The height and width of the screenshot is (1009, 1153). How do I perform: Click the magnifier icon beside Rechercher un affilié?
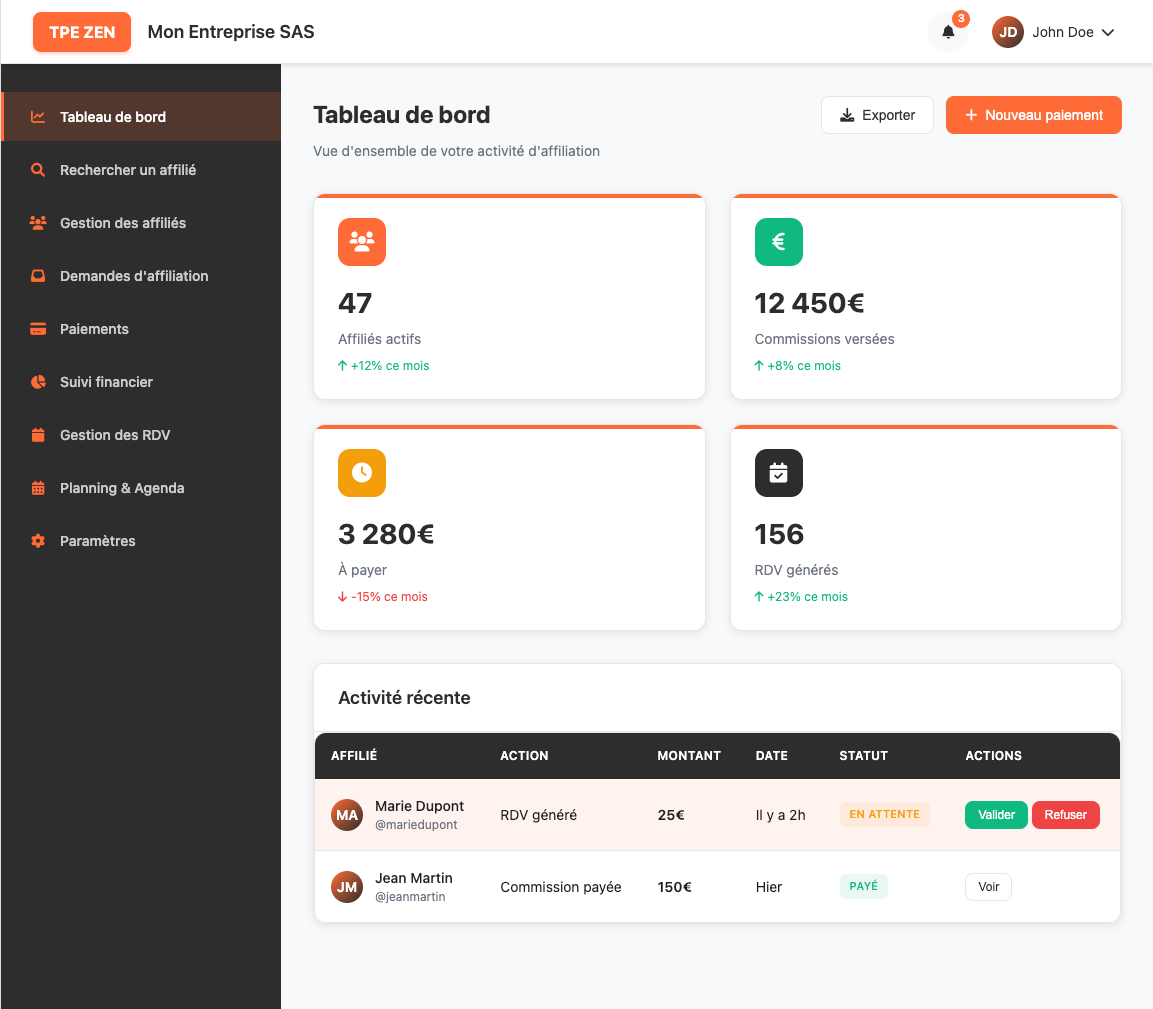[38, 170]
